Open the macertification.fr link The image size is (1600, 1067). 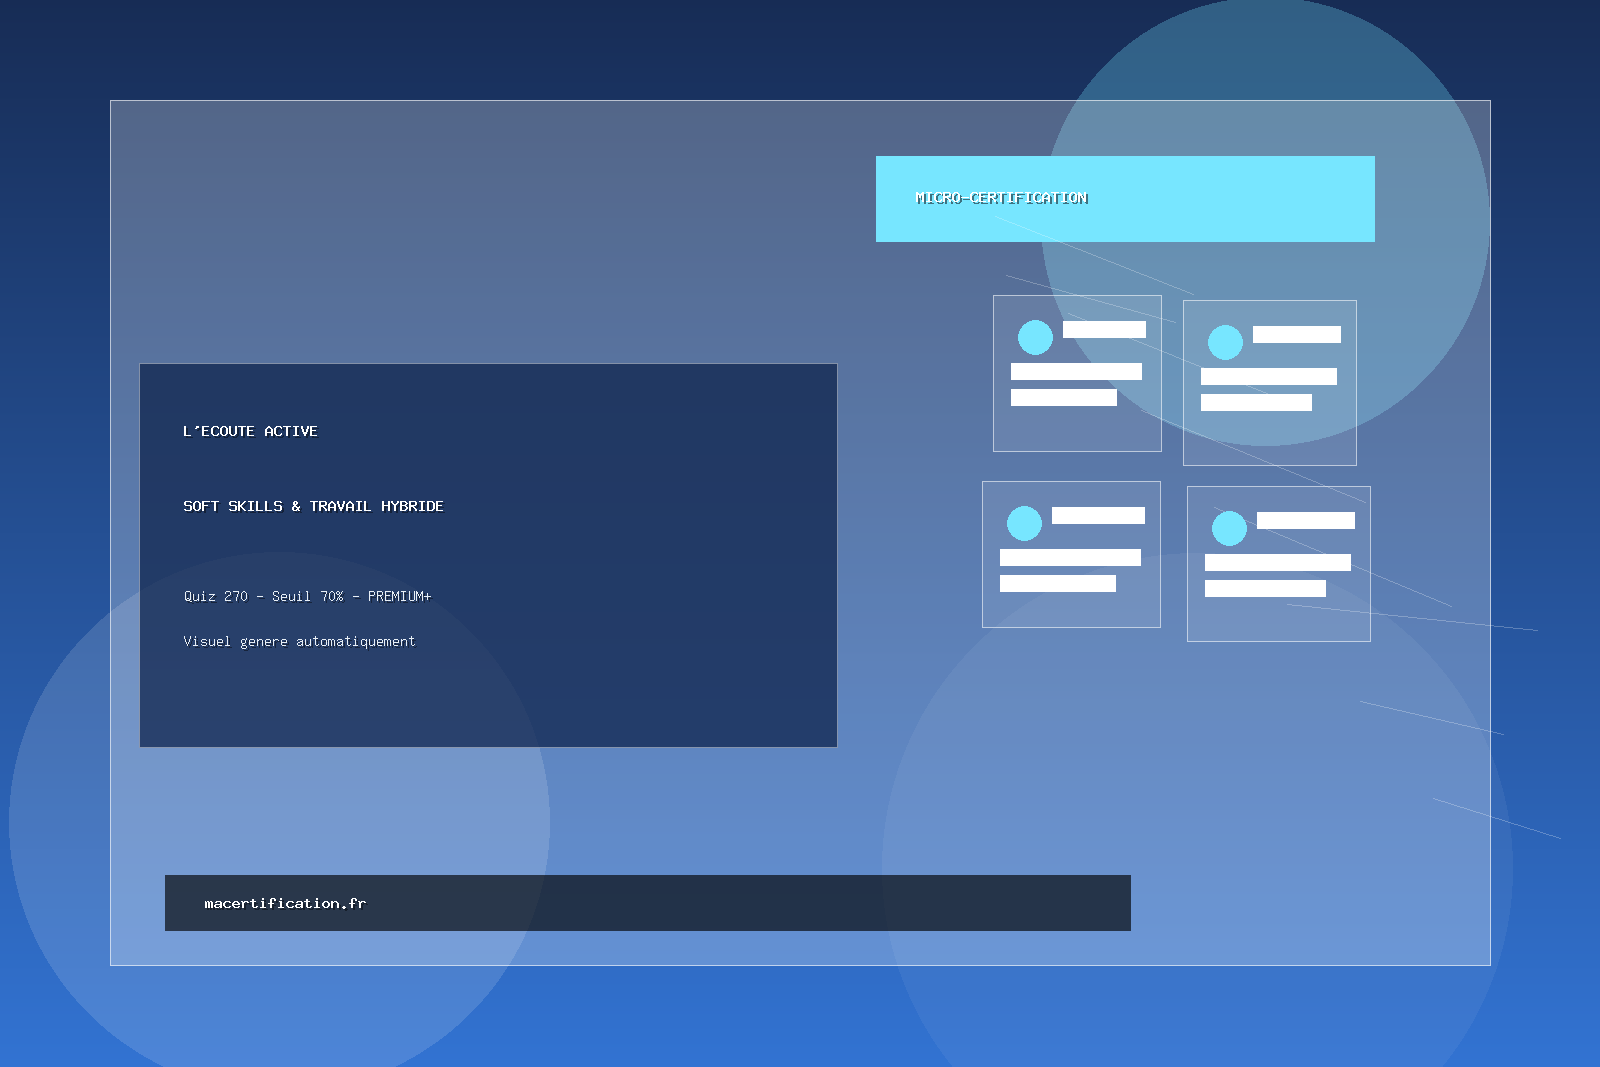[x=285, y=903]
